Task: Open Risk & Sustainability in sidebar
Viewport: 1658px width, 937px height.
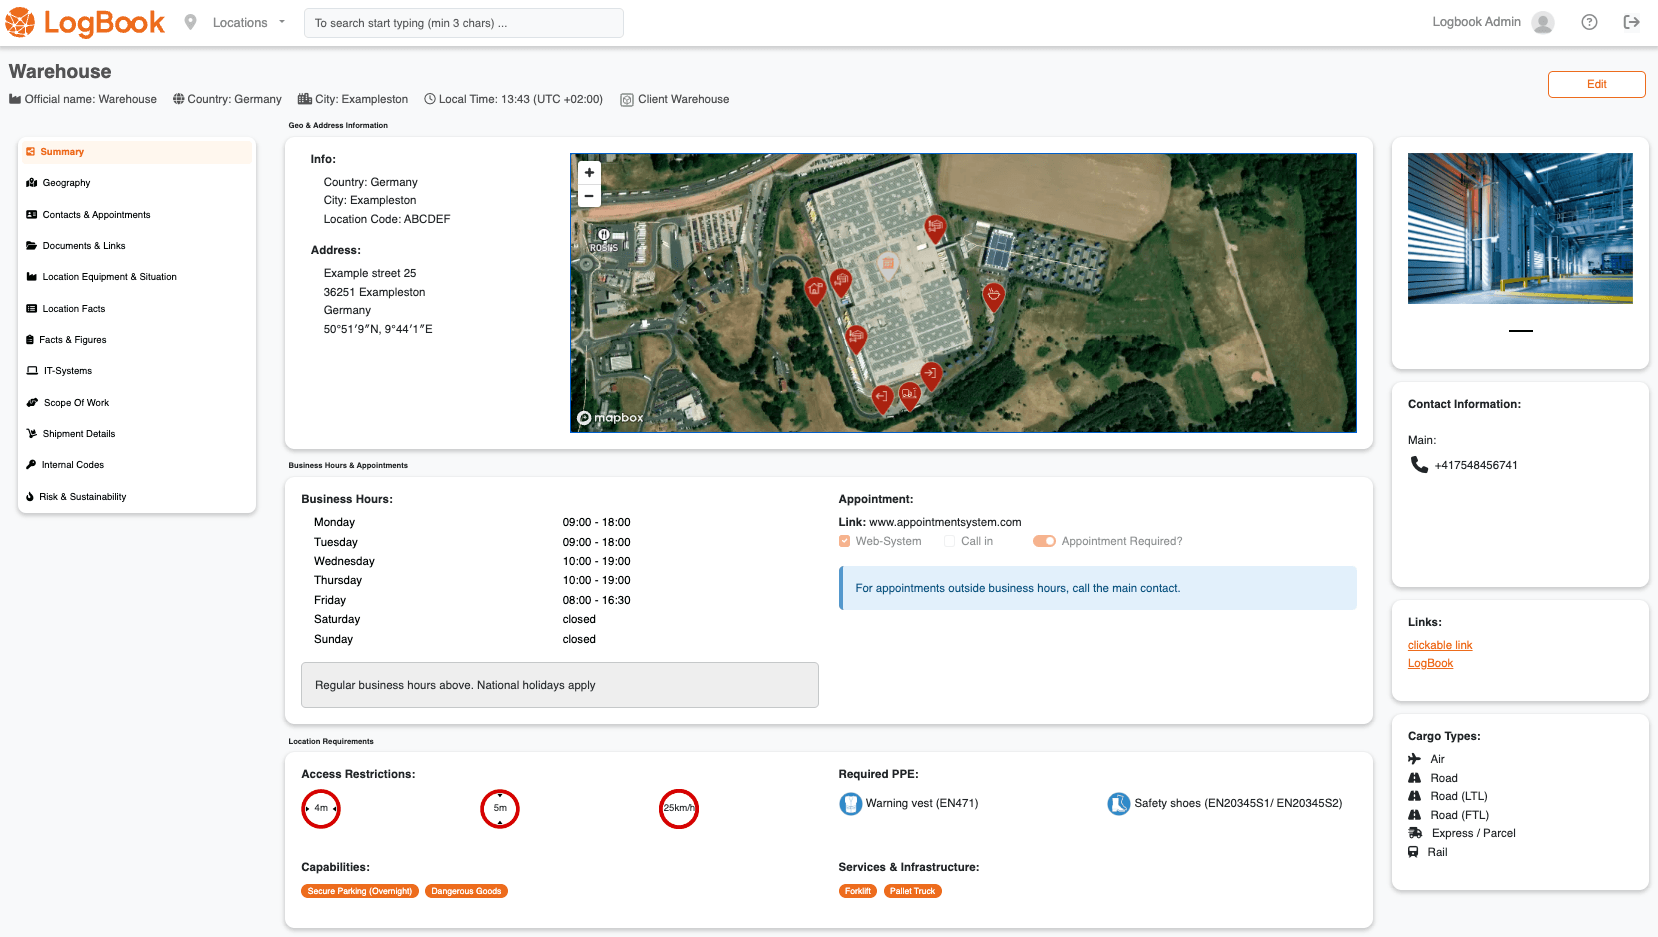Action: point(82,497)
